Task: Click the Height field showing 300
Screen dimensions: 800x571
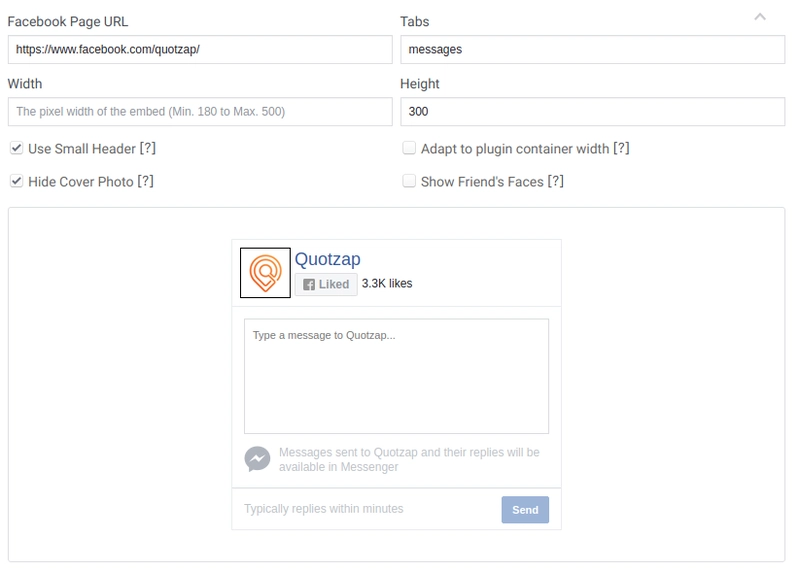Action: 592,112
